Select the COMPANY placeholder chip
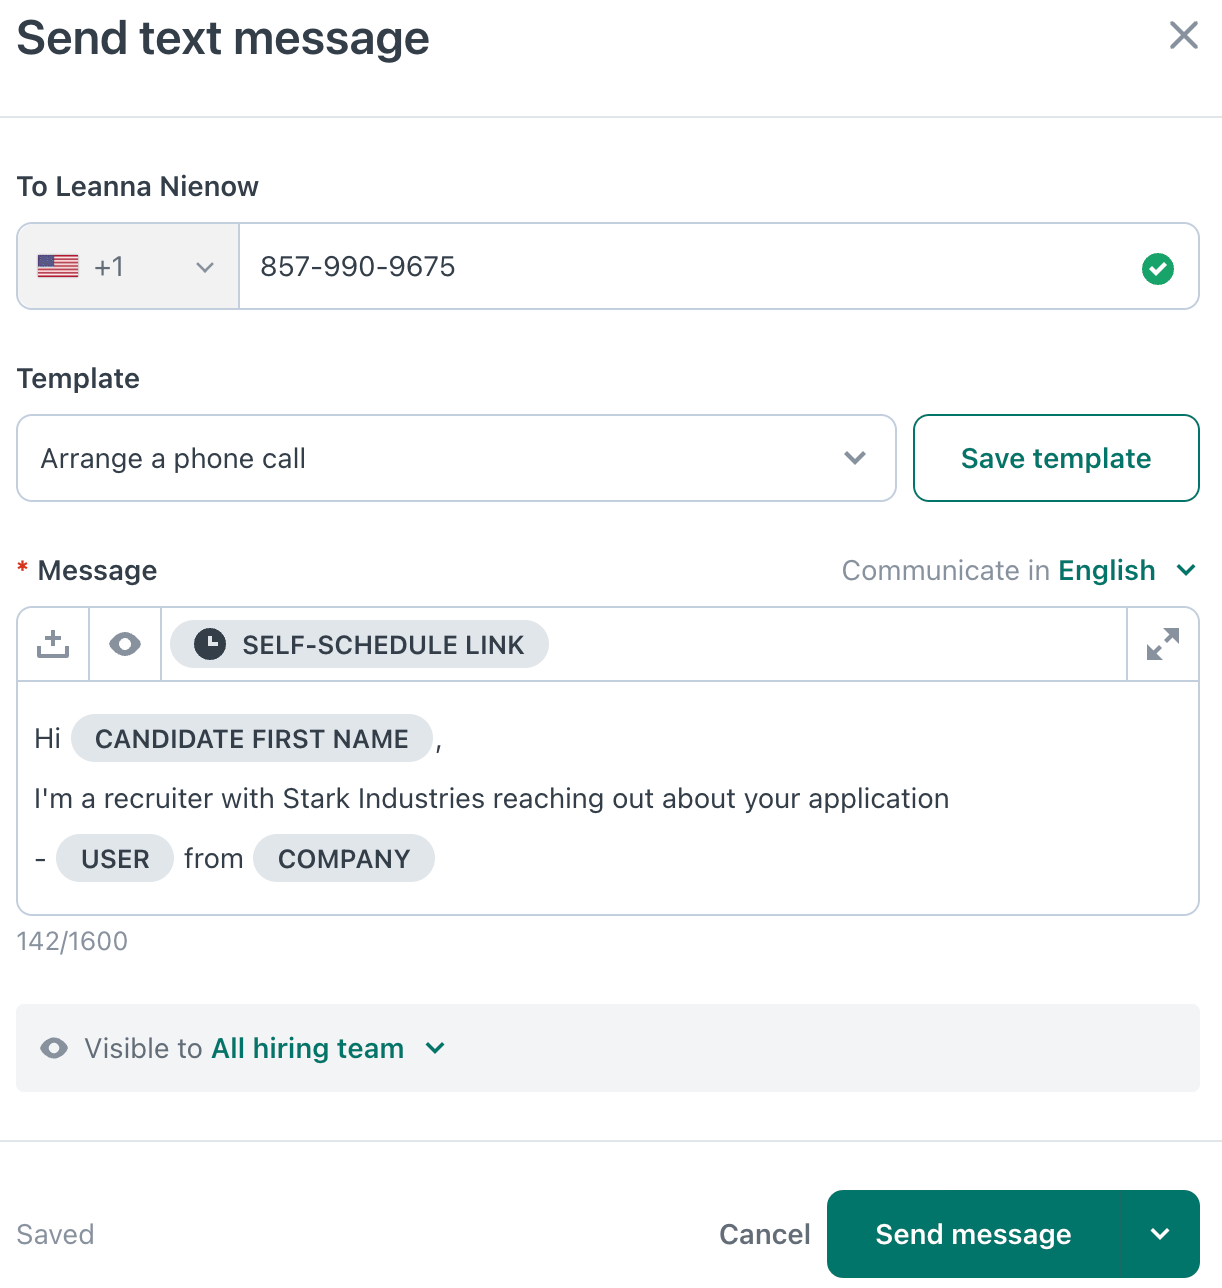This screenshot has width=1222, height=1288. pyautogui.click(x=344, y=859)
